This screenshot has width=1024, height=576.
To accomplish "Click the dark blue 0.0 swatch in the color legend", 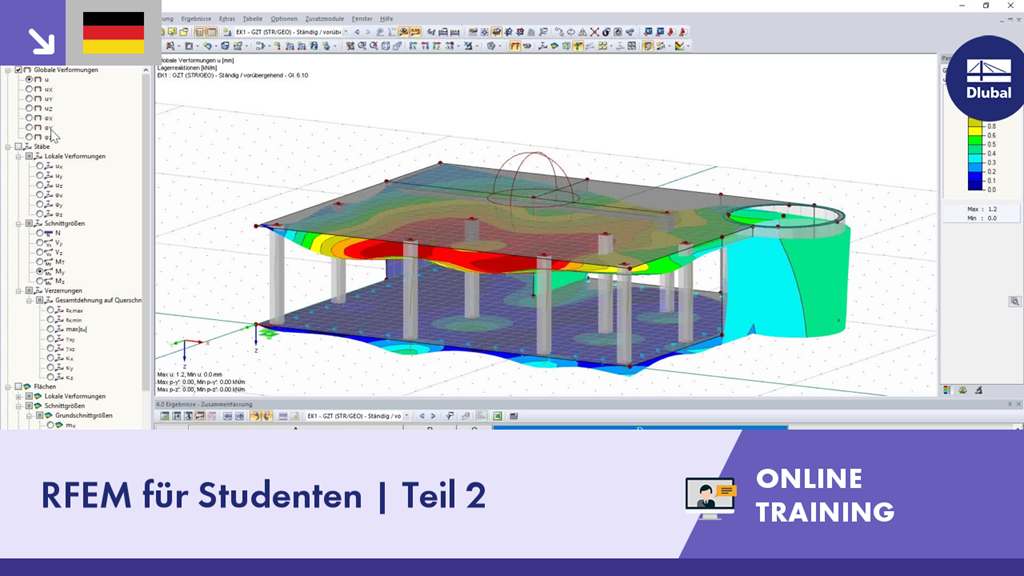I will [x=975, y=186].
